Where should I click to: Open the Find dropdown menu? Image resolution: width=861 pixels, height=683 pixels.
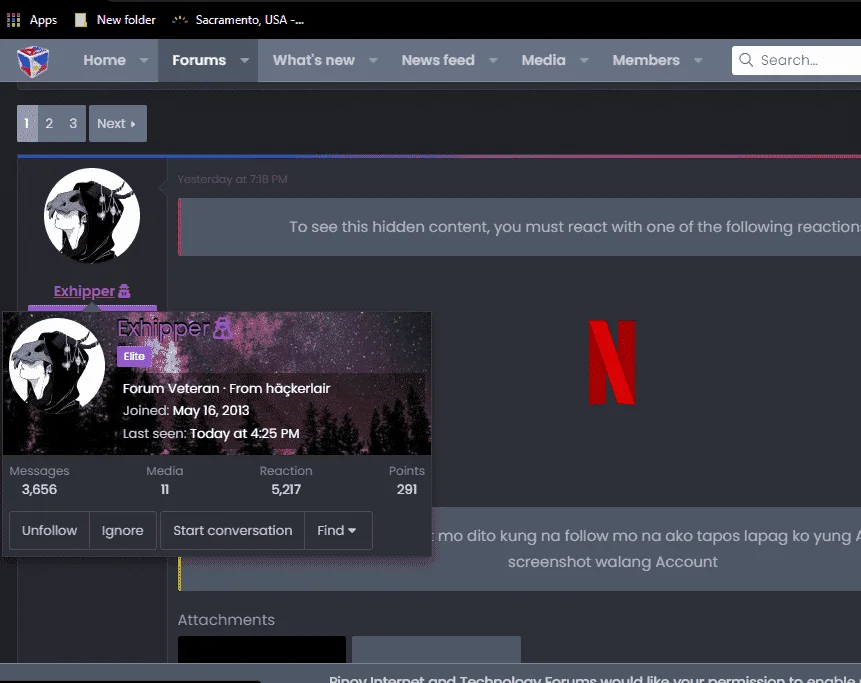click(x=338, y=530)
